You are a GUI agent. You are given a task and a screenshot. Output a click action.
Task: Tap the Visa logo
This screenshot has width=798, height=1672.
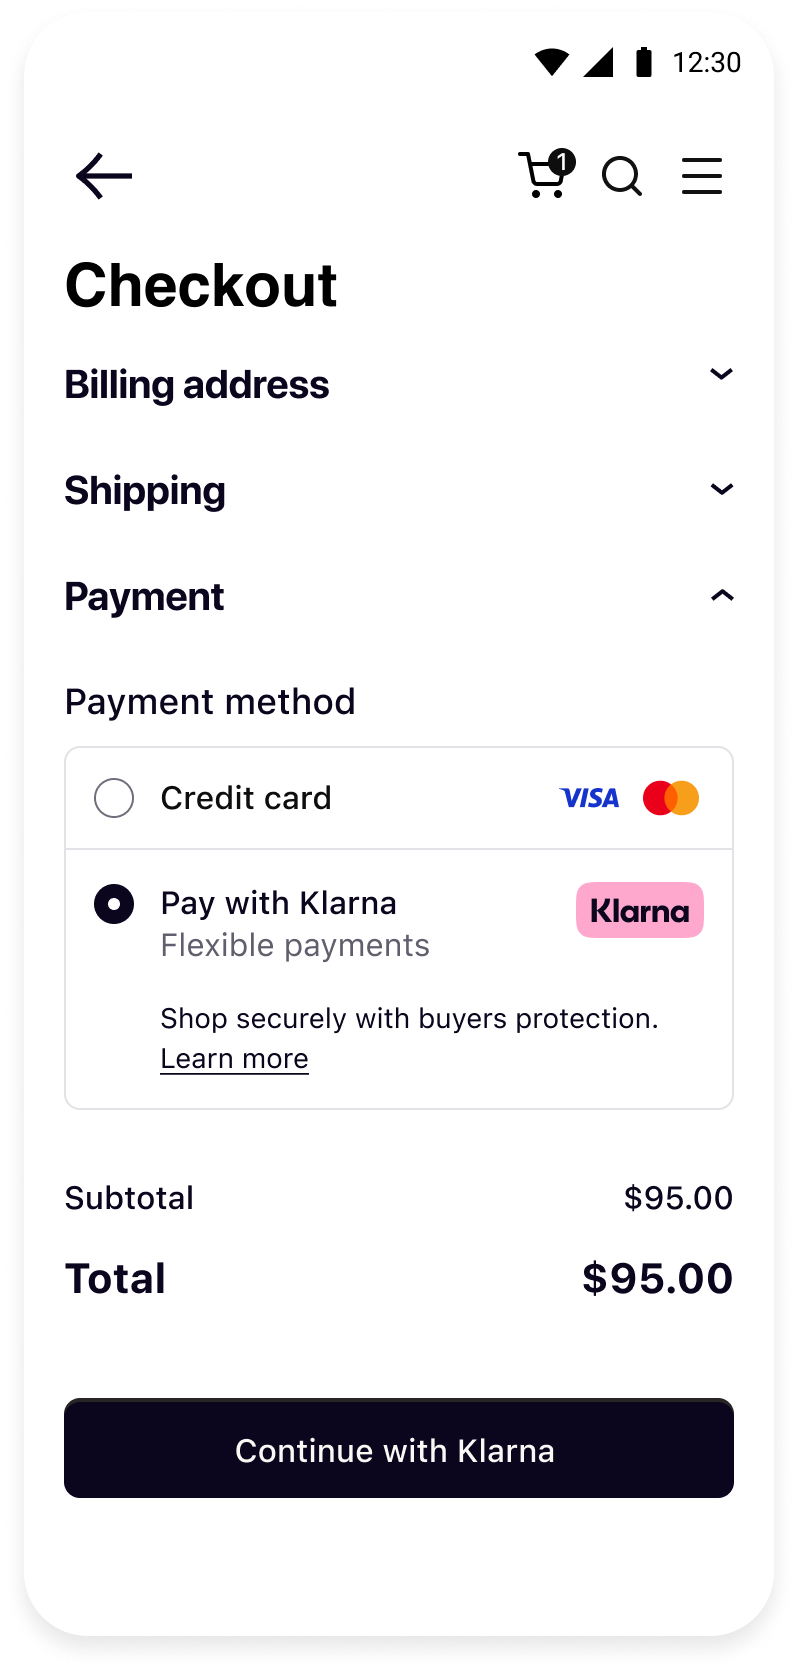point(589,798)
